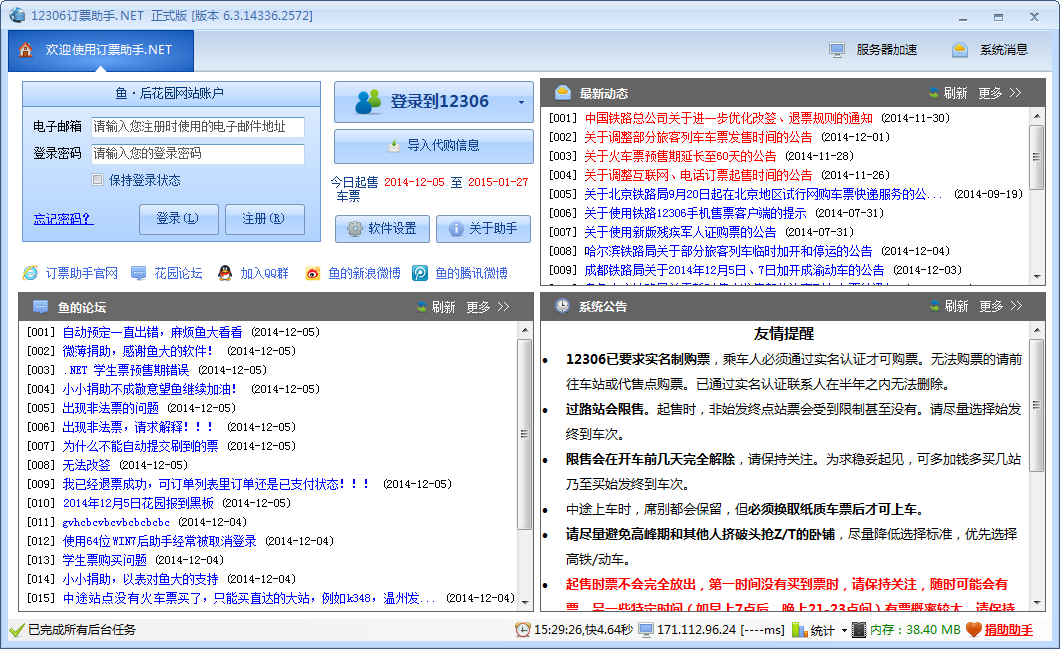Click the refresh icon in 系统公告 panel
The image size is (1060, 649).
tap(934, 306)
